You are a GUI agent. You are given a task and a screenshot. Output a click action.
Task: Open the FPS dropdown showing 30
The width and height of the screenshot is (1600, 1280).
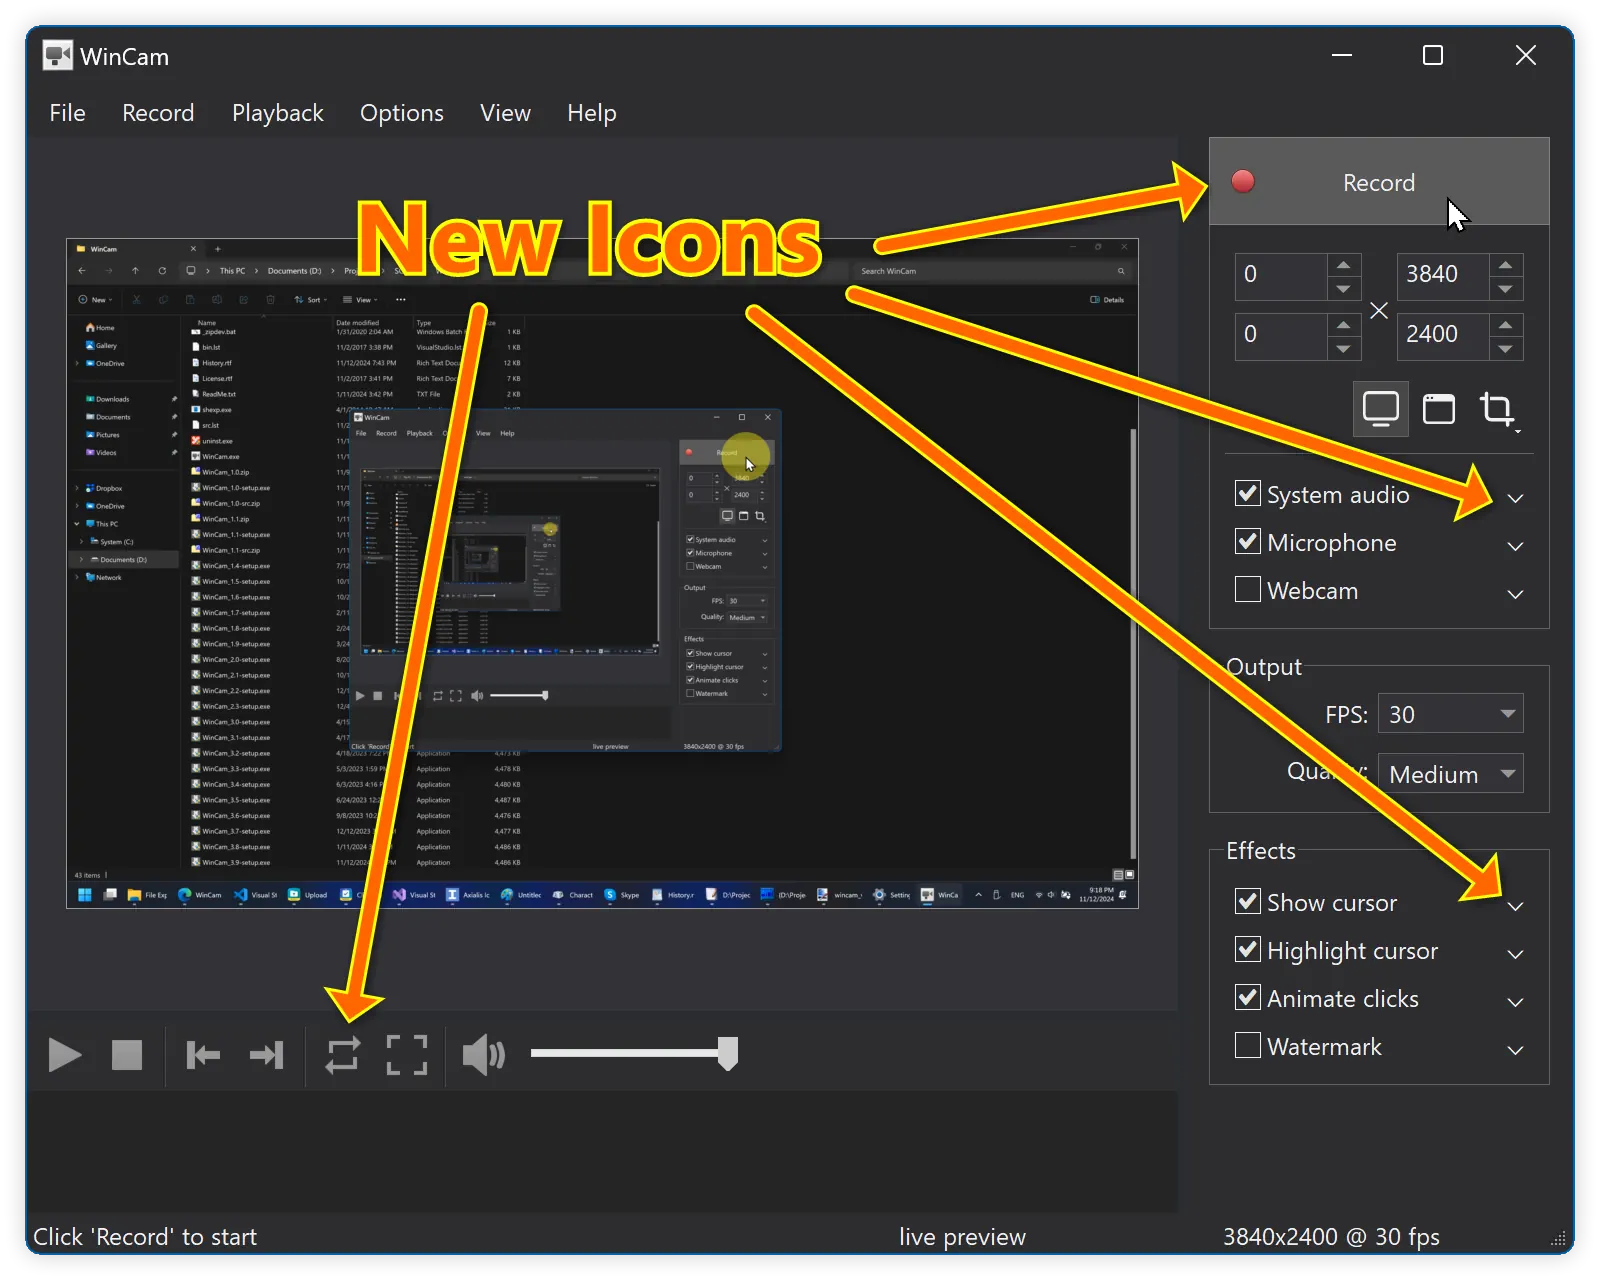pyautogui.click(x=1451, y=714)
